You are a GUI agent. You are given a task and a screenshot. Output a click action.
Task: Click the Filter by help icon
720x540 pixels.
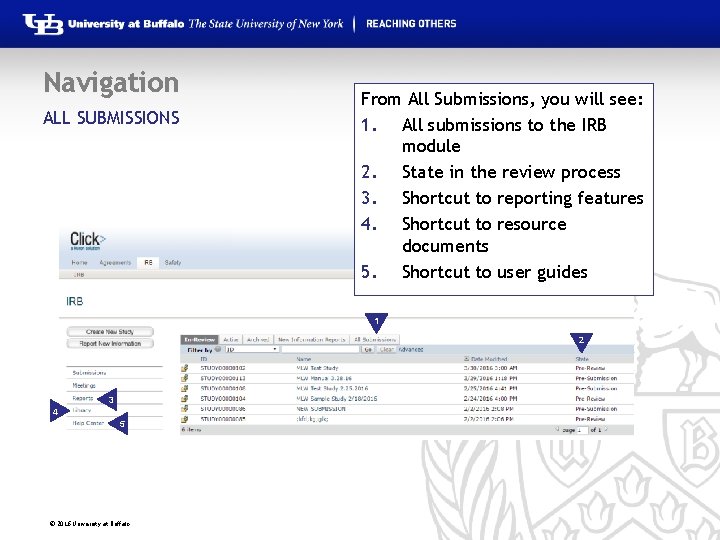(218, 349)
